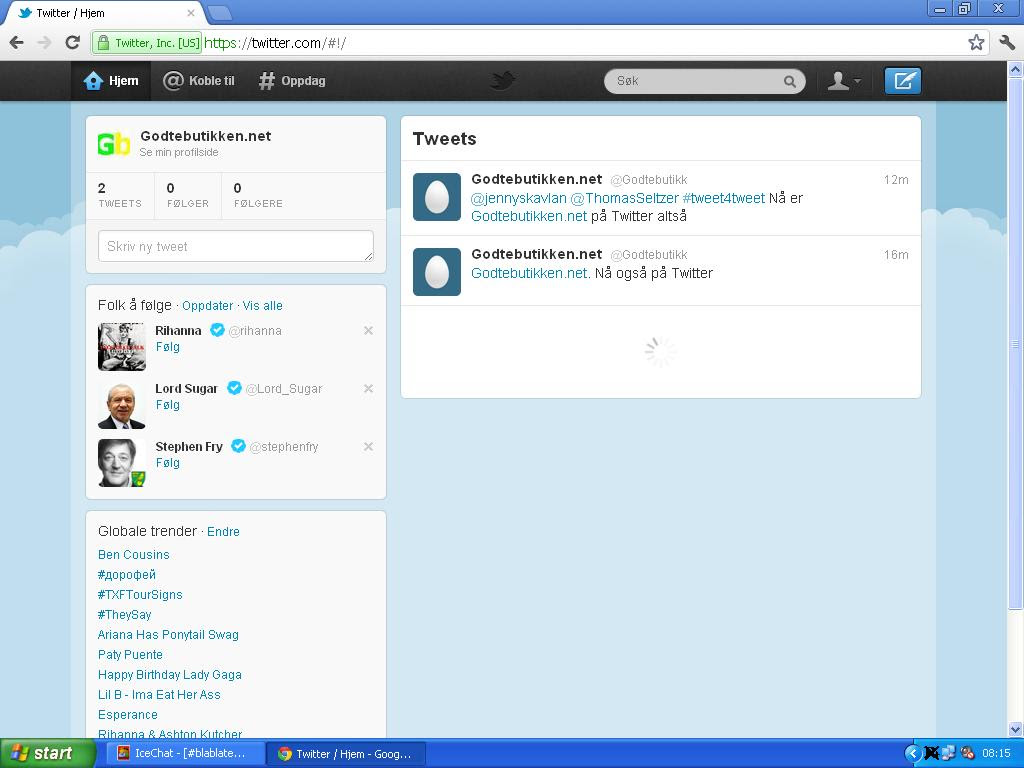The width and height of the screenshot is (1024, 768).
Task: Click the address bar URL
Action: click(x=275, y=43)
